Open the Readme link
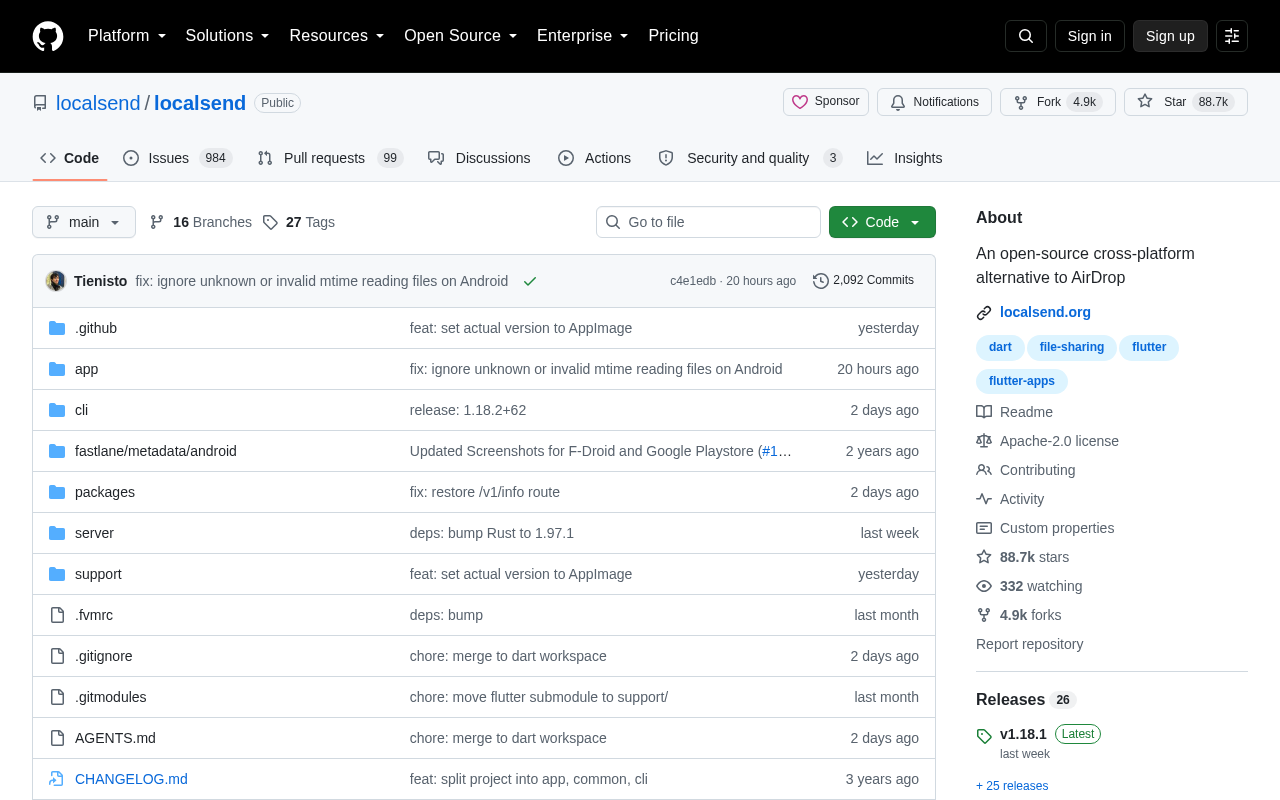 pyautogui.click(x=1014, y=412)
